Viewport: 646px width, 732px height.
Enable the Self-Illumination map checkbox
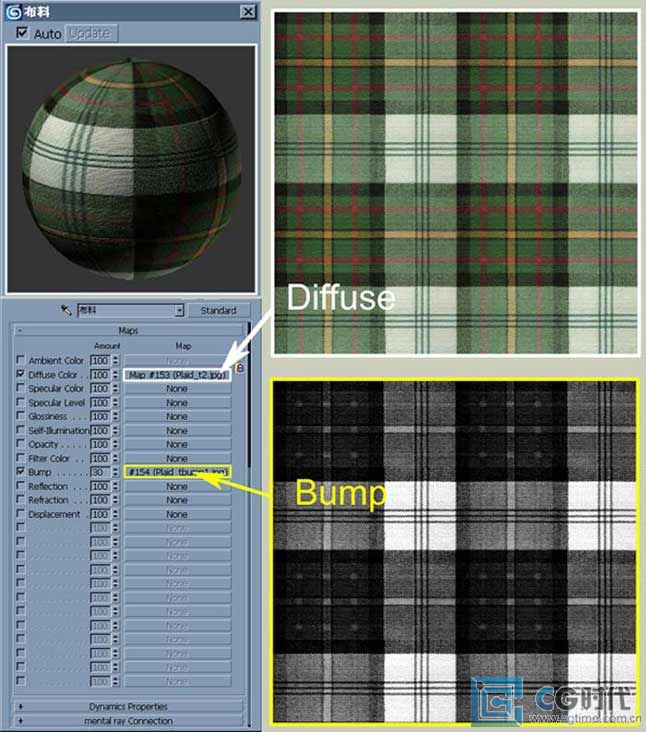[x=21, y=429]
